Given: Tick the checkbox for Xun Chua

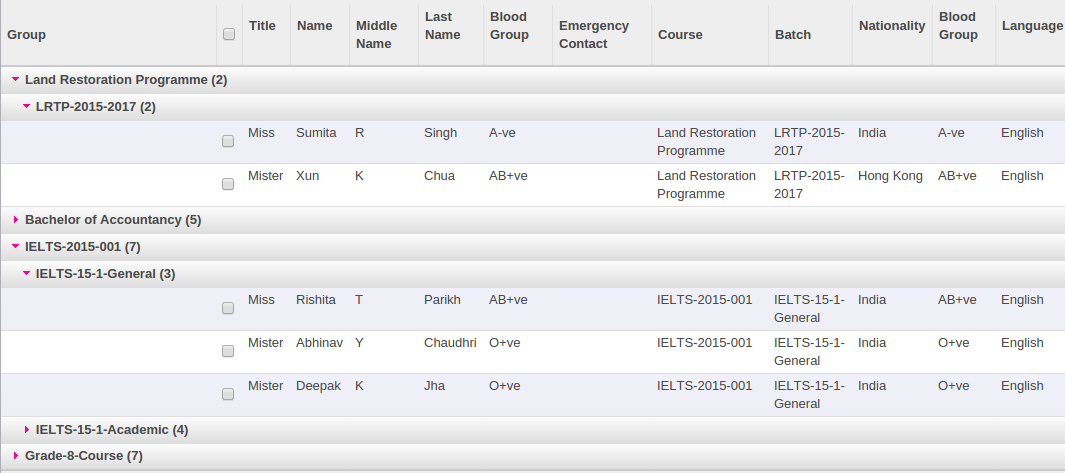Looking at the screenshot, I should click(x=228, y=185).
